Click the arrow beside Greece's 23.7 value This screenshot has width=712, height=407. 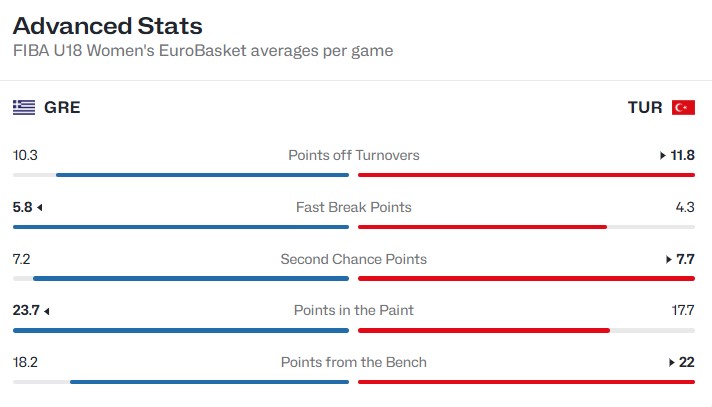coord(47,311)
